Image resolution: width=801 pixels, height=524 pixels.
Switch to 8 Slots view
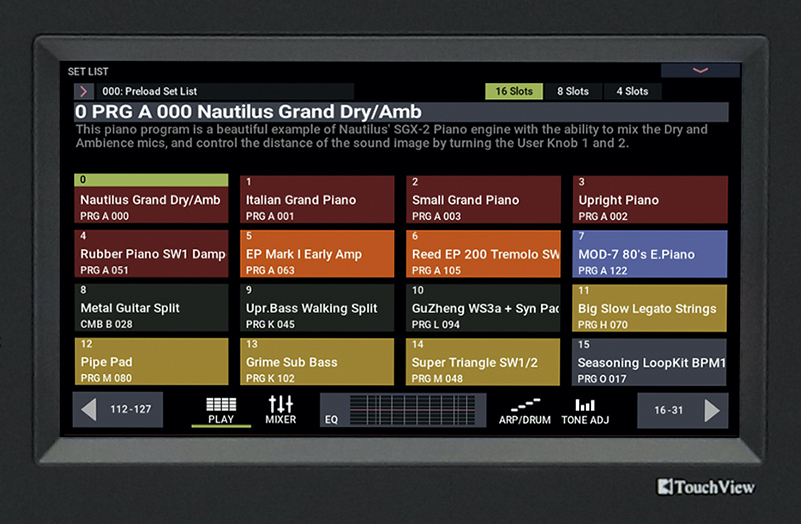[x=573, y=91]
